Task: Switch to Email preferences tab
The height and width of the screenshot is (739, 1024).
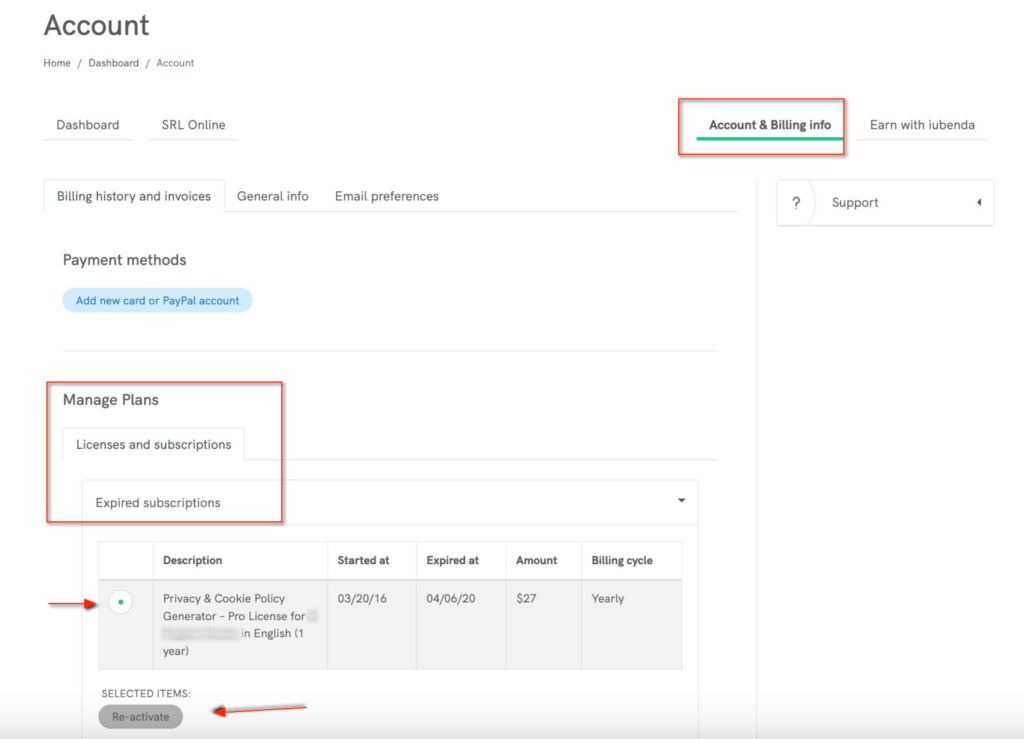Action: click(386, 196)
